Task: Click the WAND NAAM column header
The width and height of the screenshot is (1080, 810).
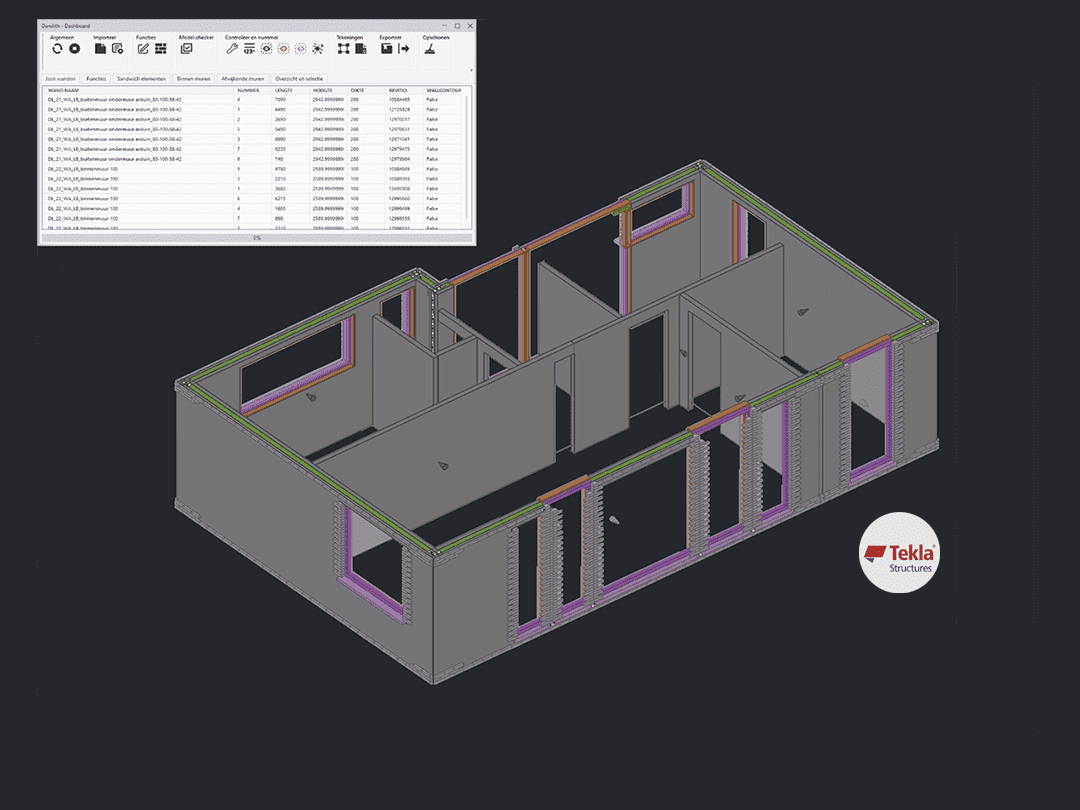Action: (63, 90)
